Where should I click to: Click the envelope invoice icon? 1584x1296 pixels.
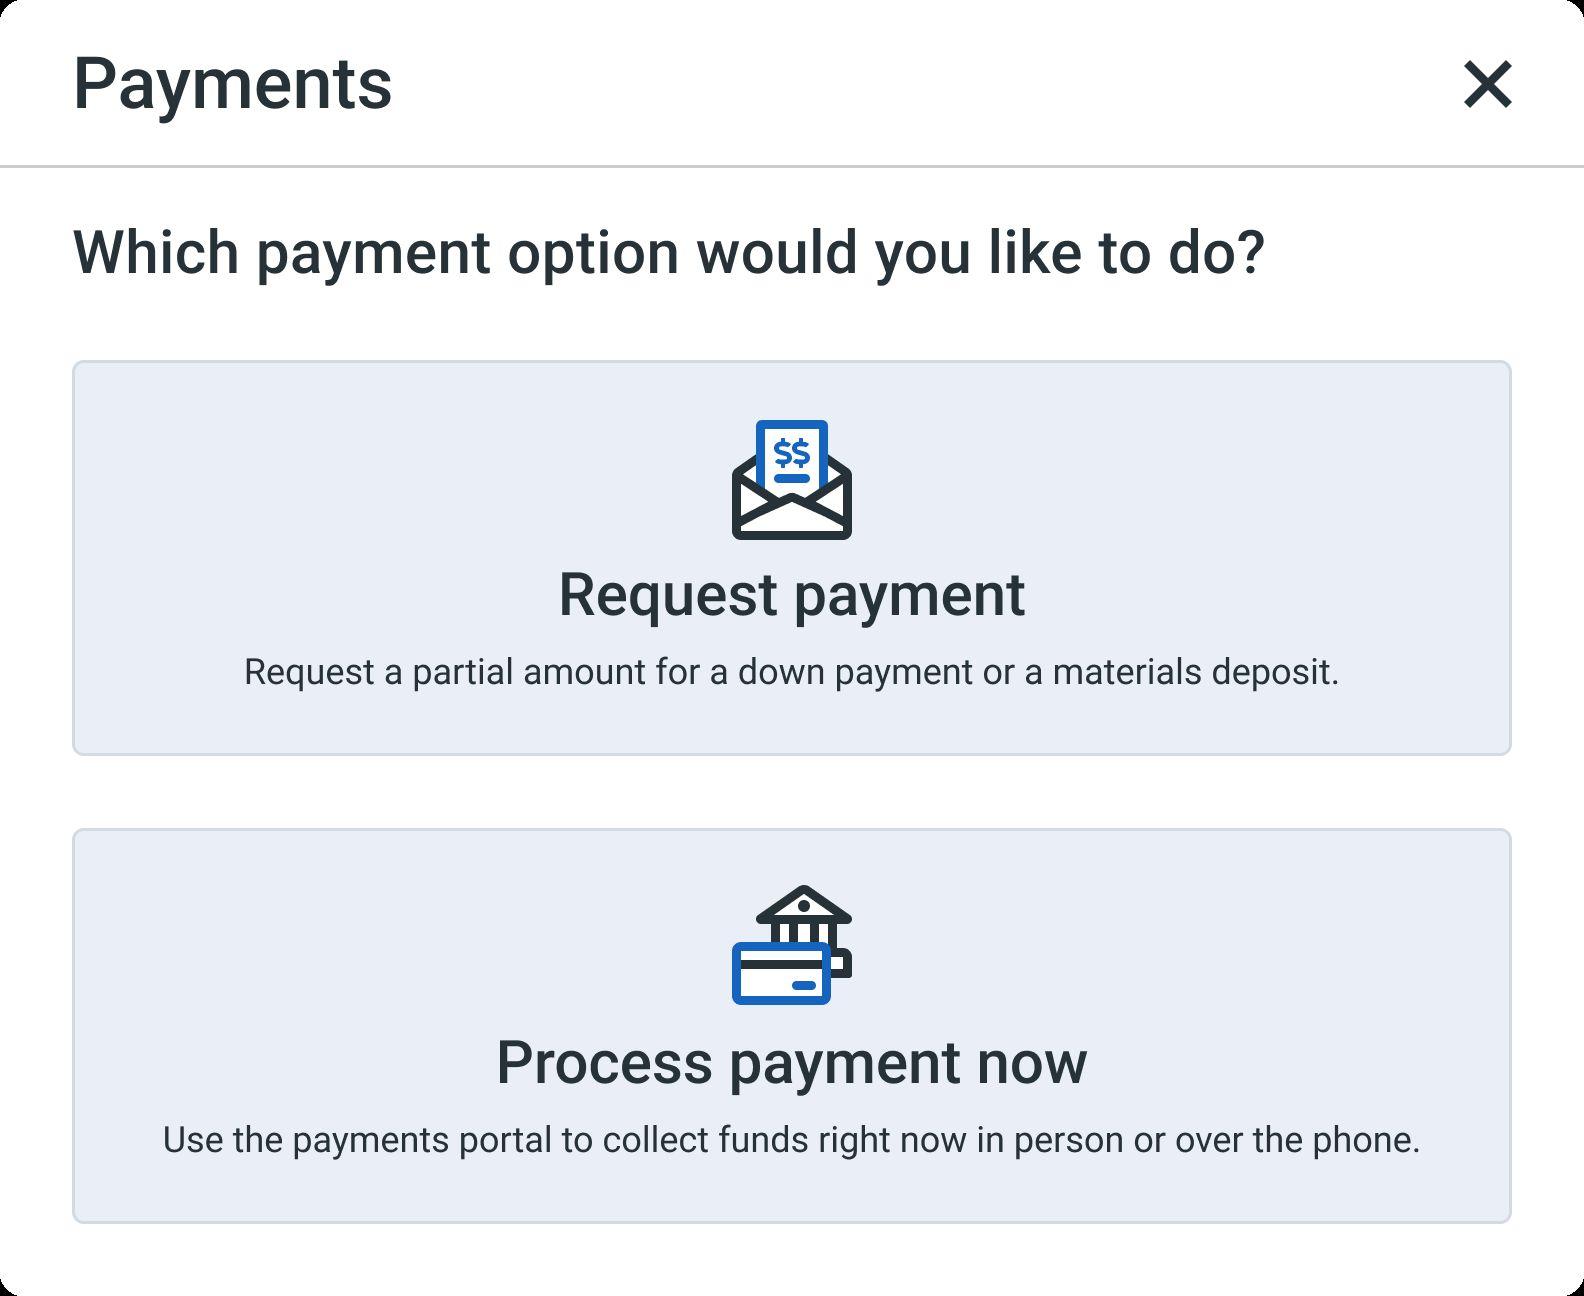click(791, 480)
